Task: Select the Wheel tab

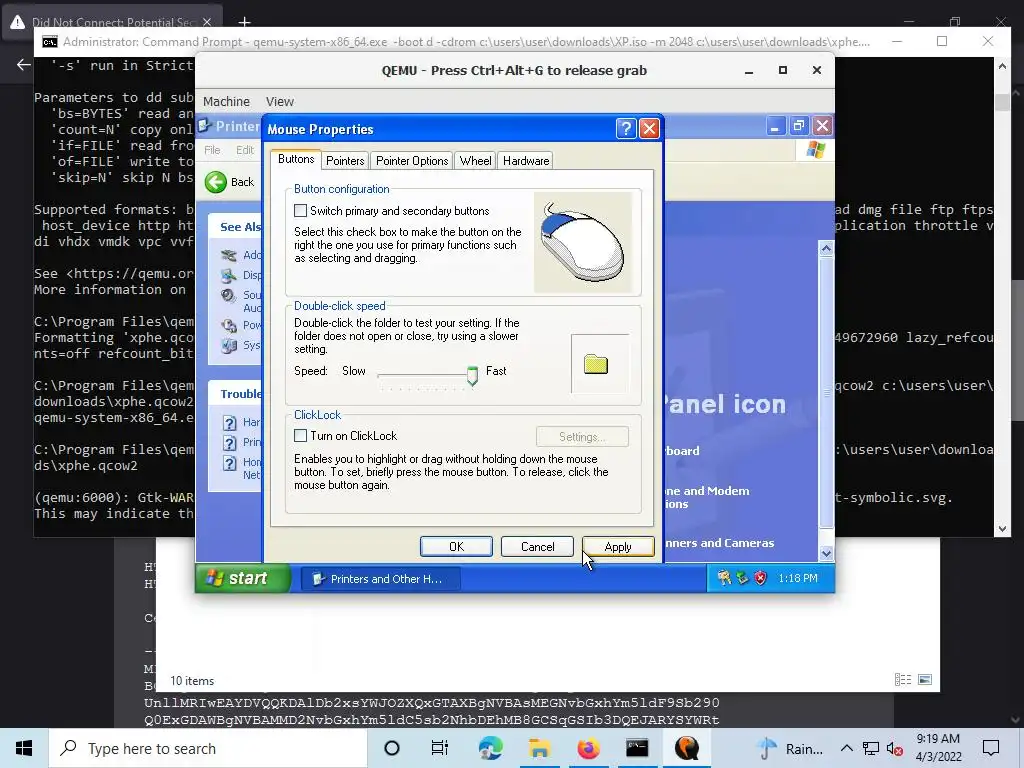Action: (x=475, y=161)
